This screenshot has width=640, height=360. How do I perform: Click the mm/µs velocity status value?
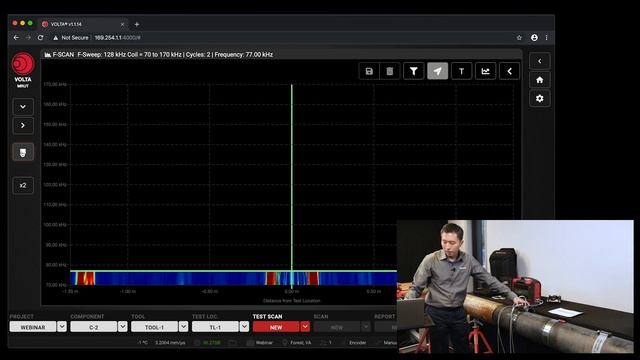(x=170, y=342)
